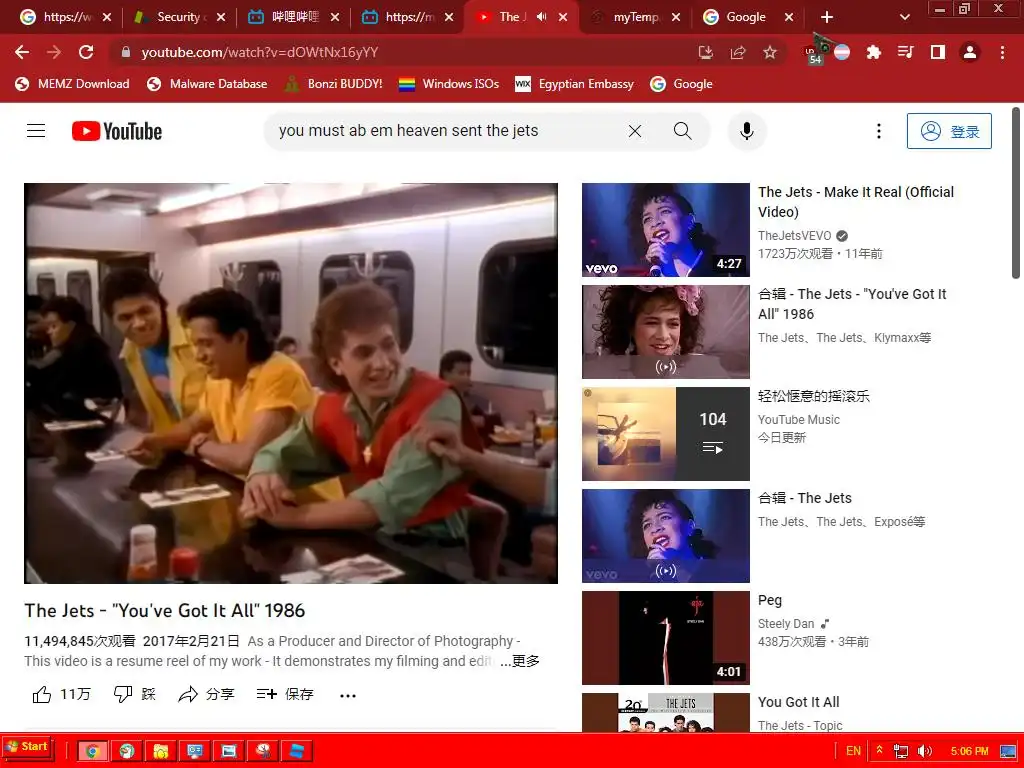Image resolution: width=1024 pixels, height=768 pixels.
Task: Open the tray network icon
Action: click(901, 751)
